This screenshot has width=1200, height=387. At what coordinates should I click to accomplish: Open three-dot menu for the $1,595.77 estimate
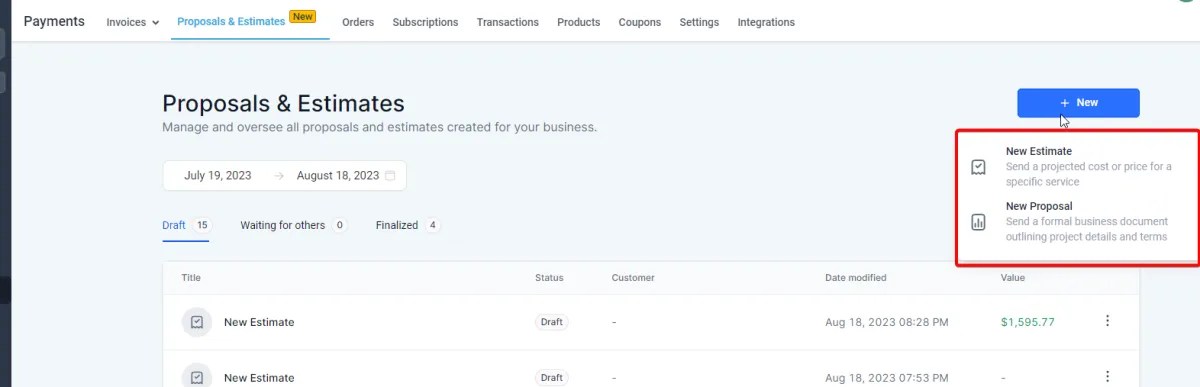pos(1107,321)
